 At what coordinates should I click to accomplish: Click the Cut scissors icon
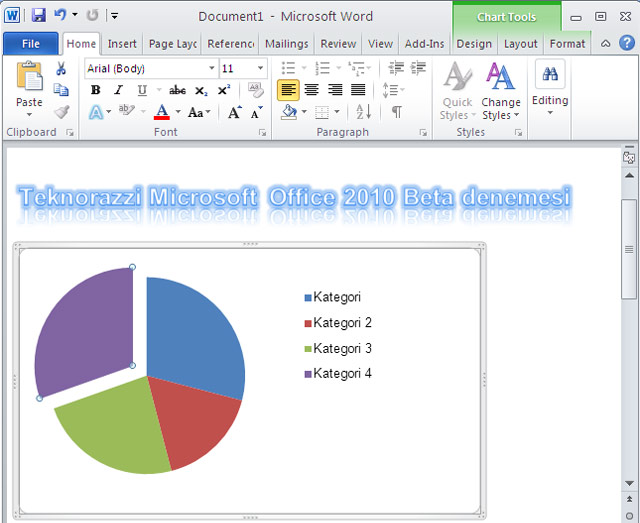[61, 69]
